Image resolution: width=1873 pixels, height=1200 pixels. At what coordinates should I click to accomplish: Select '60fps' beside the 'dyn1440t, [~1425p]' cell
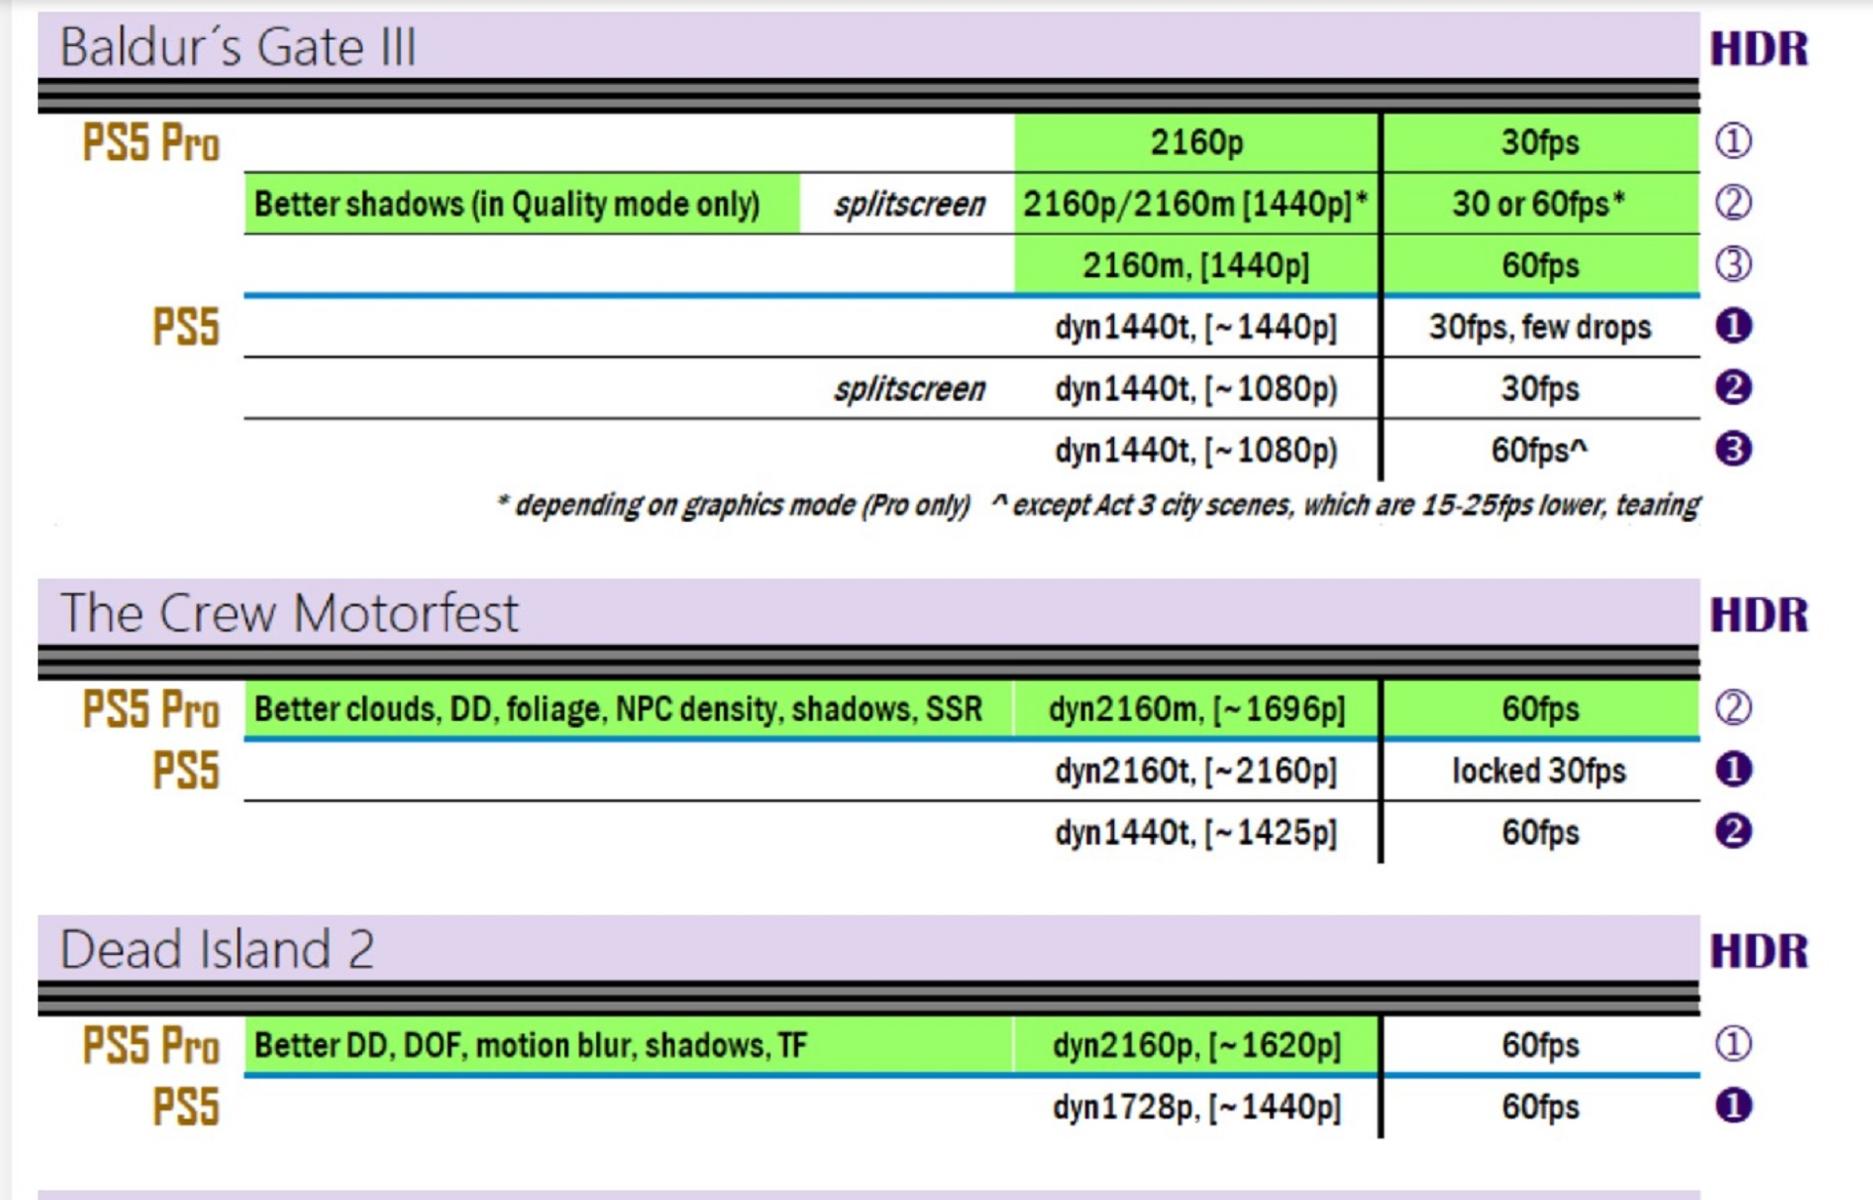tap(1540, 833)
